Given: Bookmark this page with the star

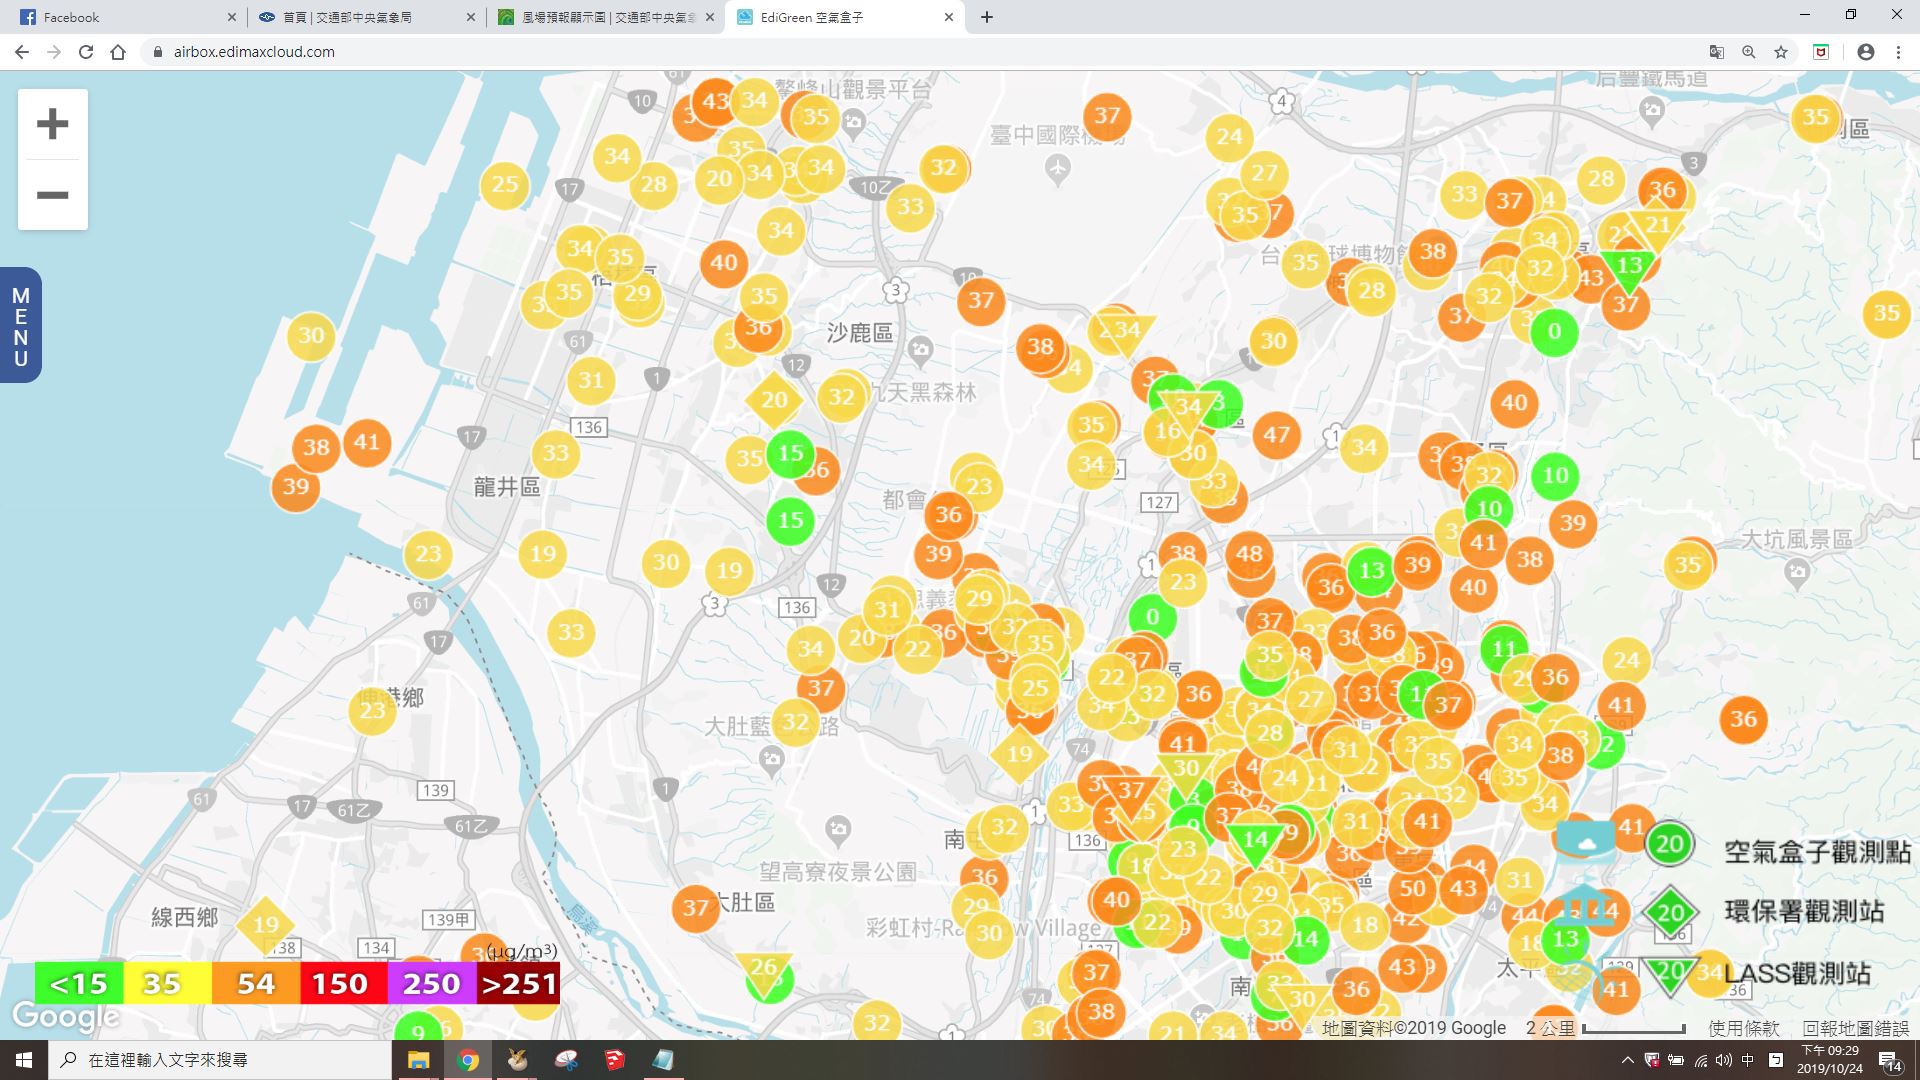Looking at the screenshot, I should click(x=1781, y=52).
